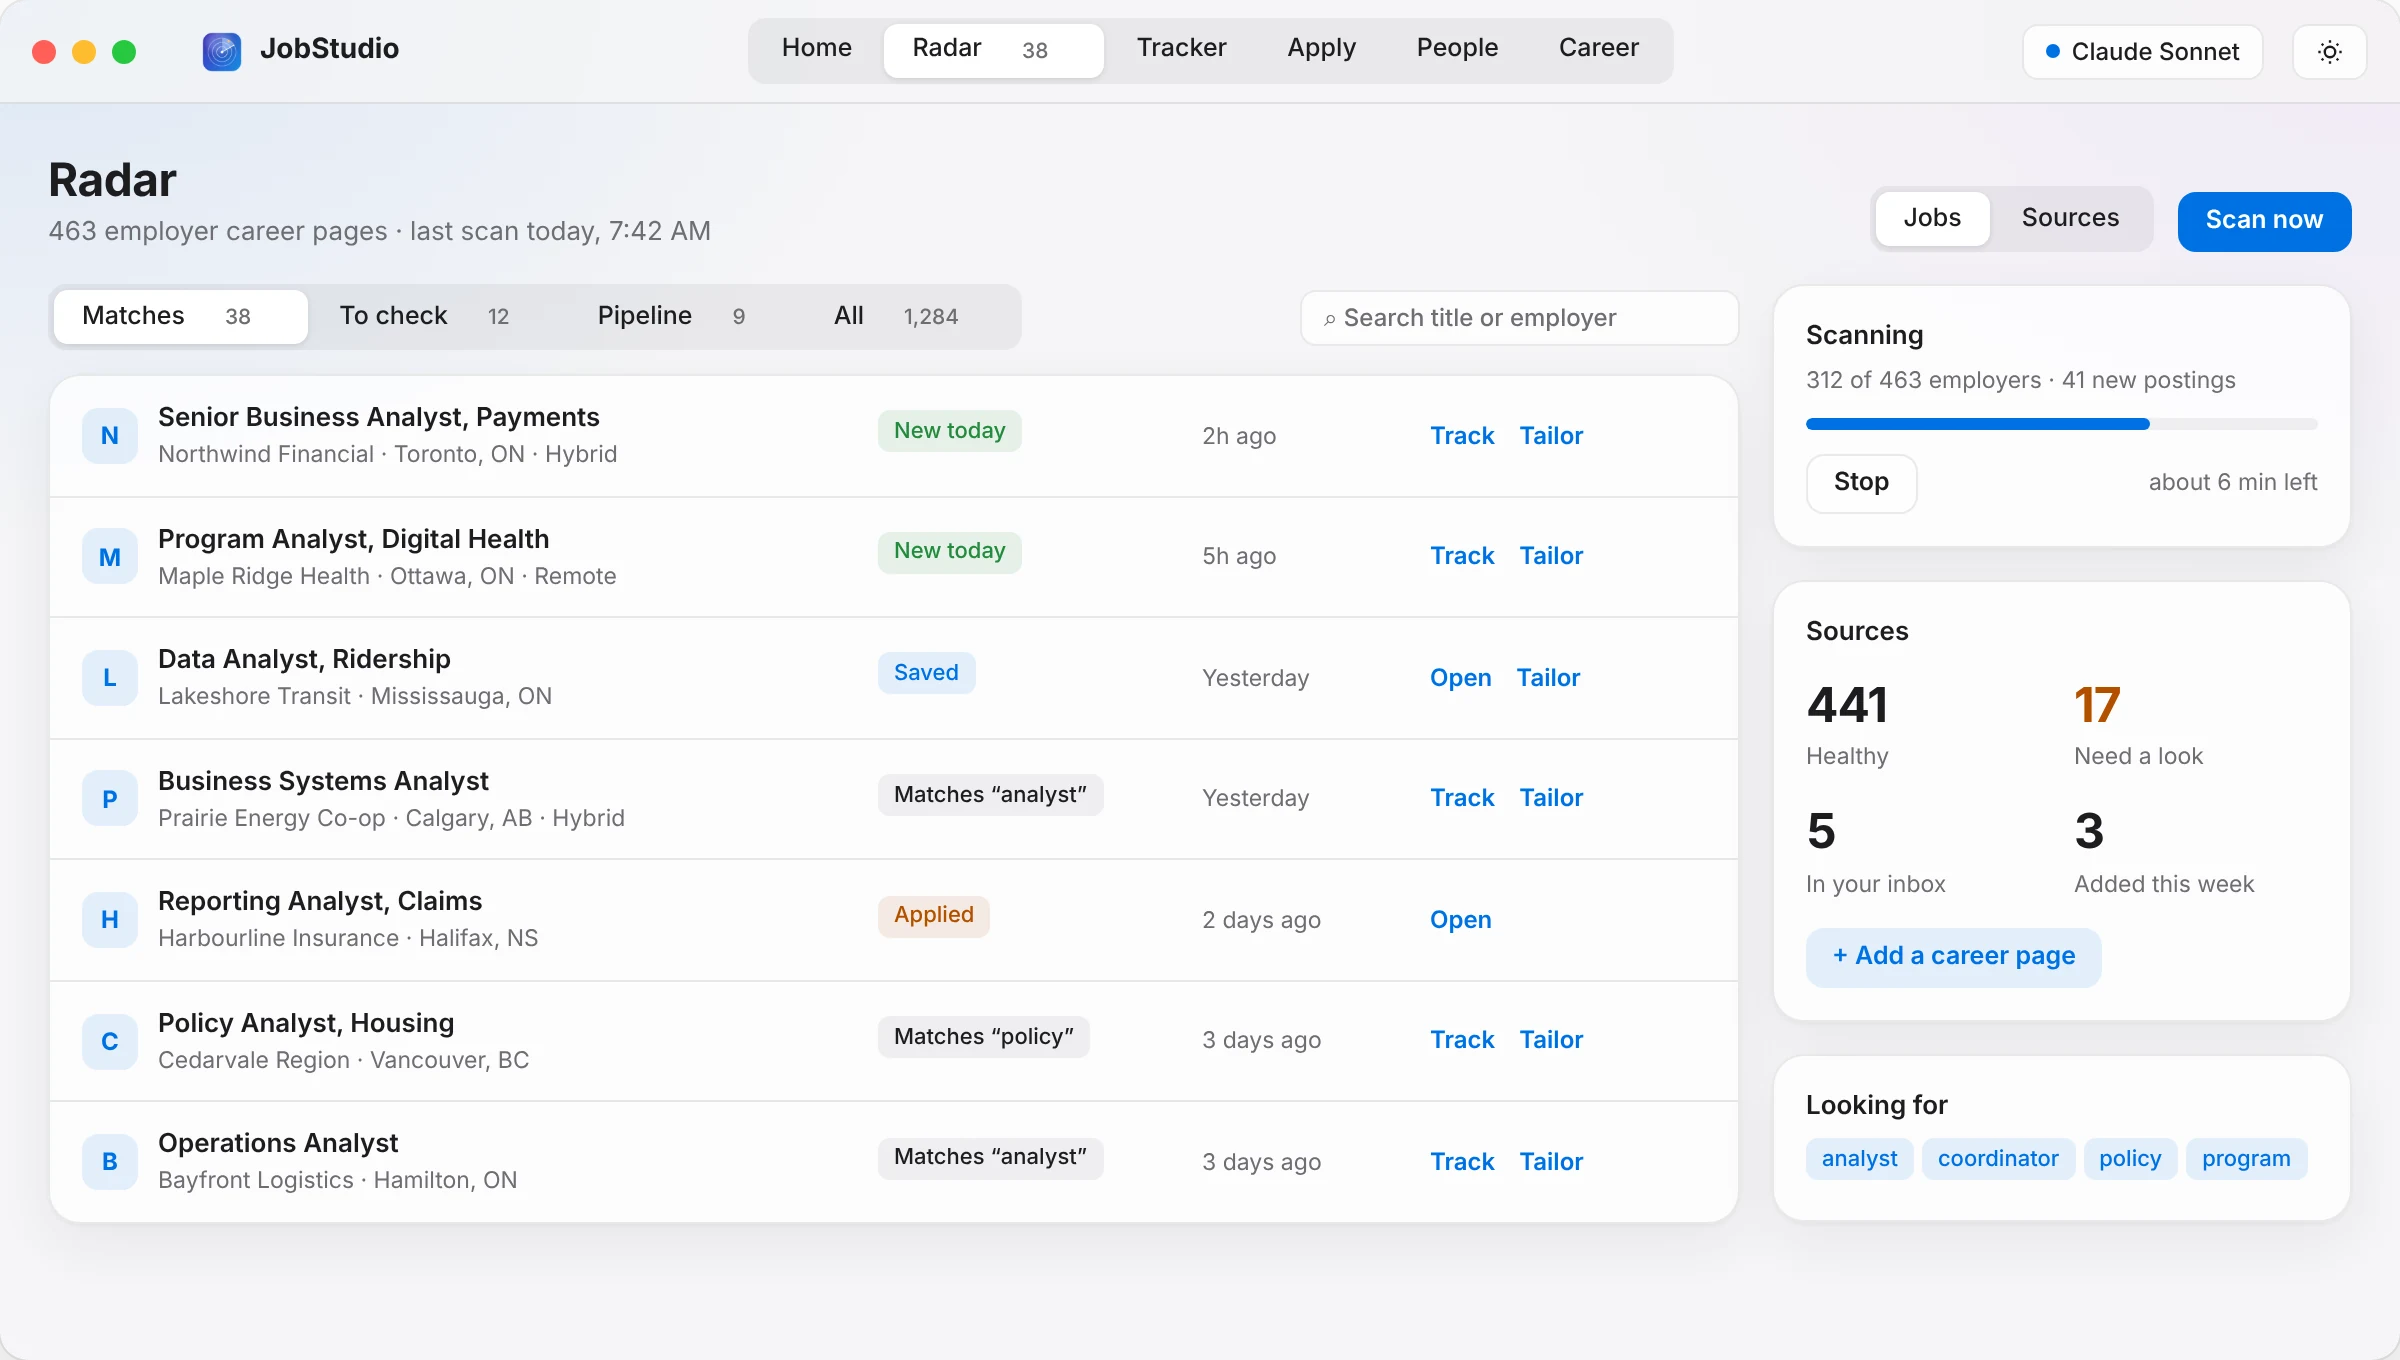Click the Bayfront Logistics 'B' avatar
2400x1360 pixels.
[x=110, y=1162]
